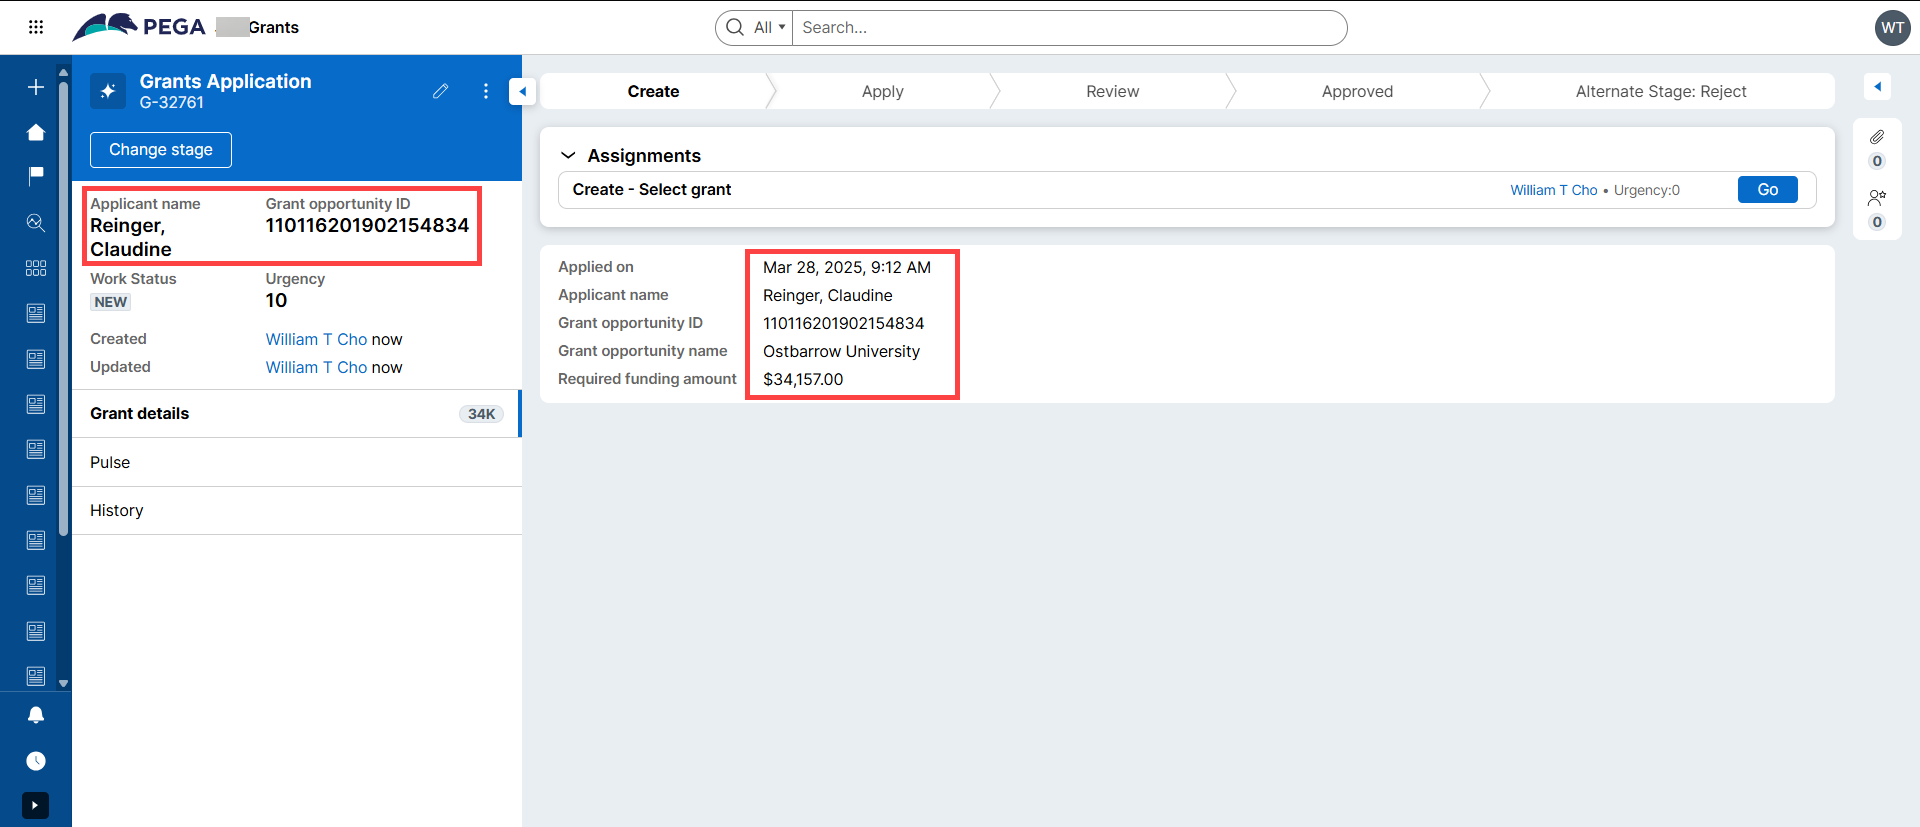1920x827 pixels.
Task: Go to Home via sidebar icon
Action: (x=36, y=132)
